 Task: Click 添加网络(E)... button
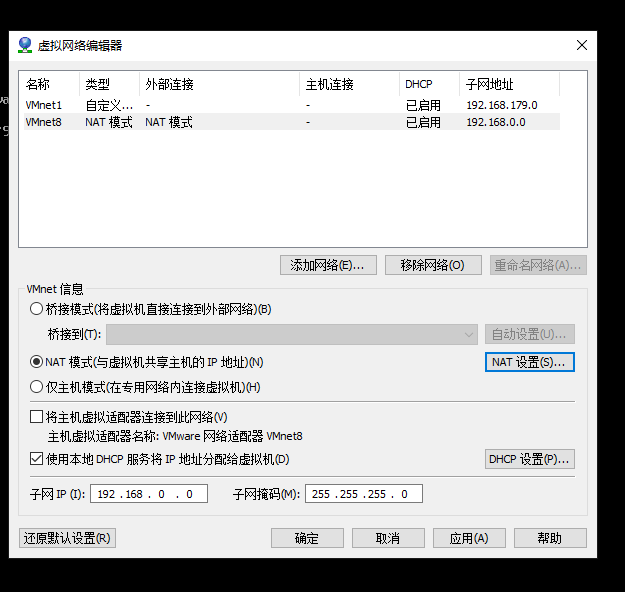pos(328,265)
